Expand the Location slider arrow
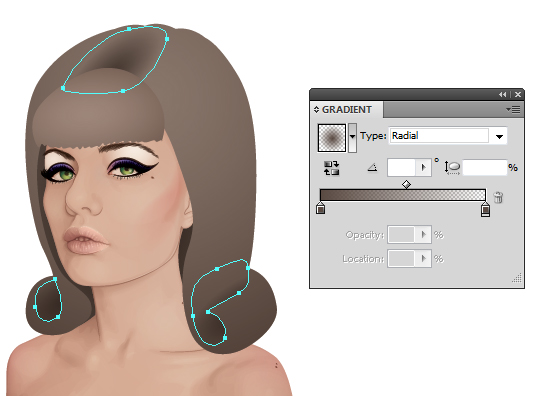The height and width of the screenshot is (396, 556). (x=423, y=258)
